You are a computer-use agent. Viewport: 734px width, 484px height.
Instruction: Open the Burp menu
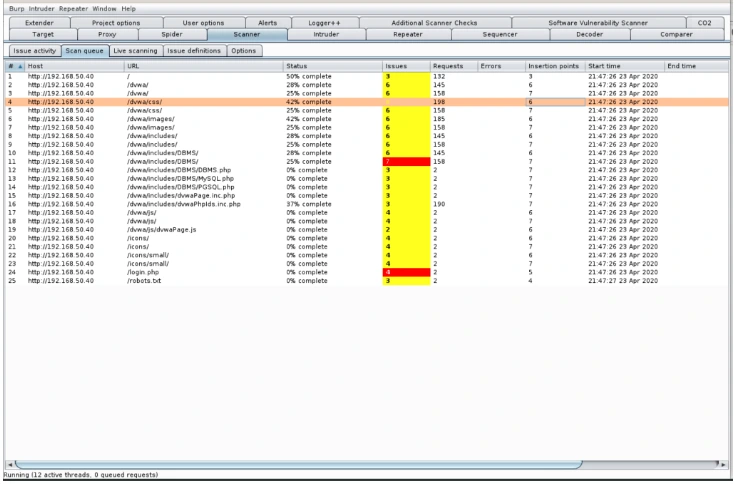16,8
